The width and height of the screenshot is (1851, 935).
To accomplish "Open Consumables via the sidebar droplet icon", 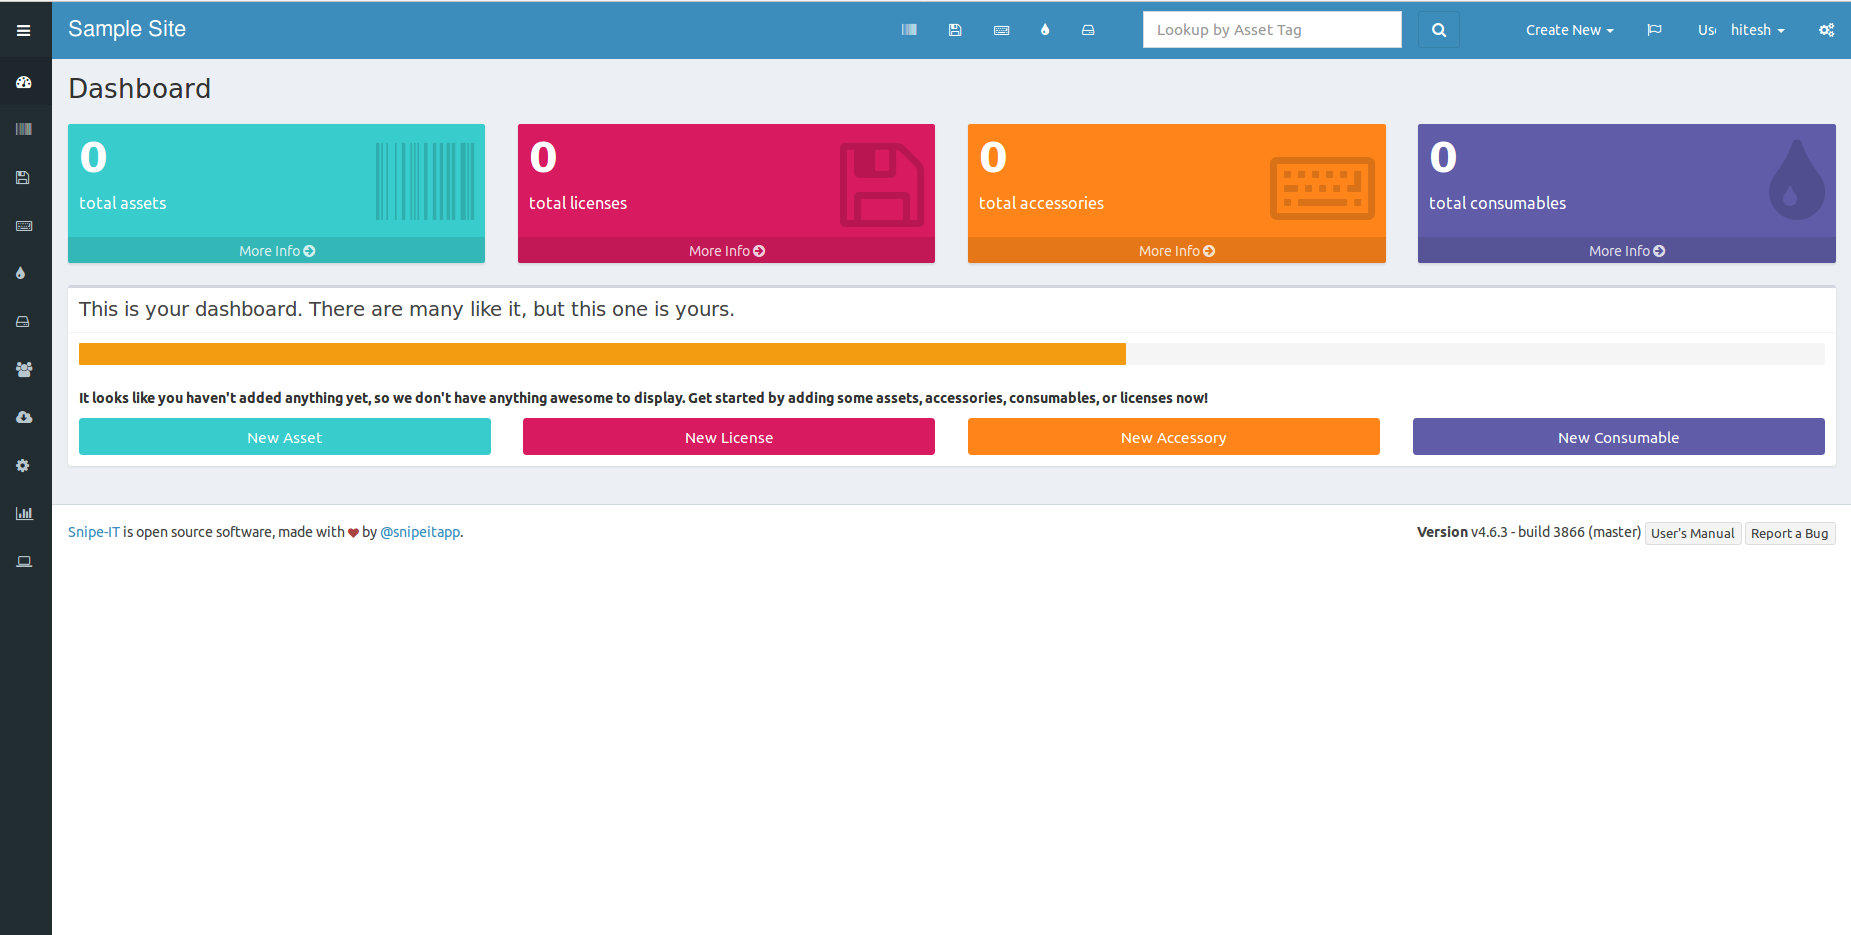I will pyautogui.click(x=20, y=273).
